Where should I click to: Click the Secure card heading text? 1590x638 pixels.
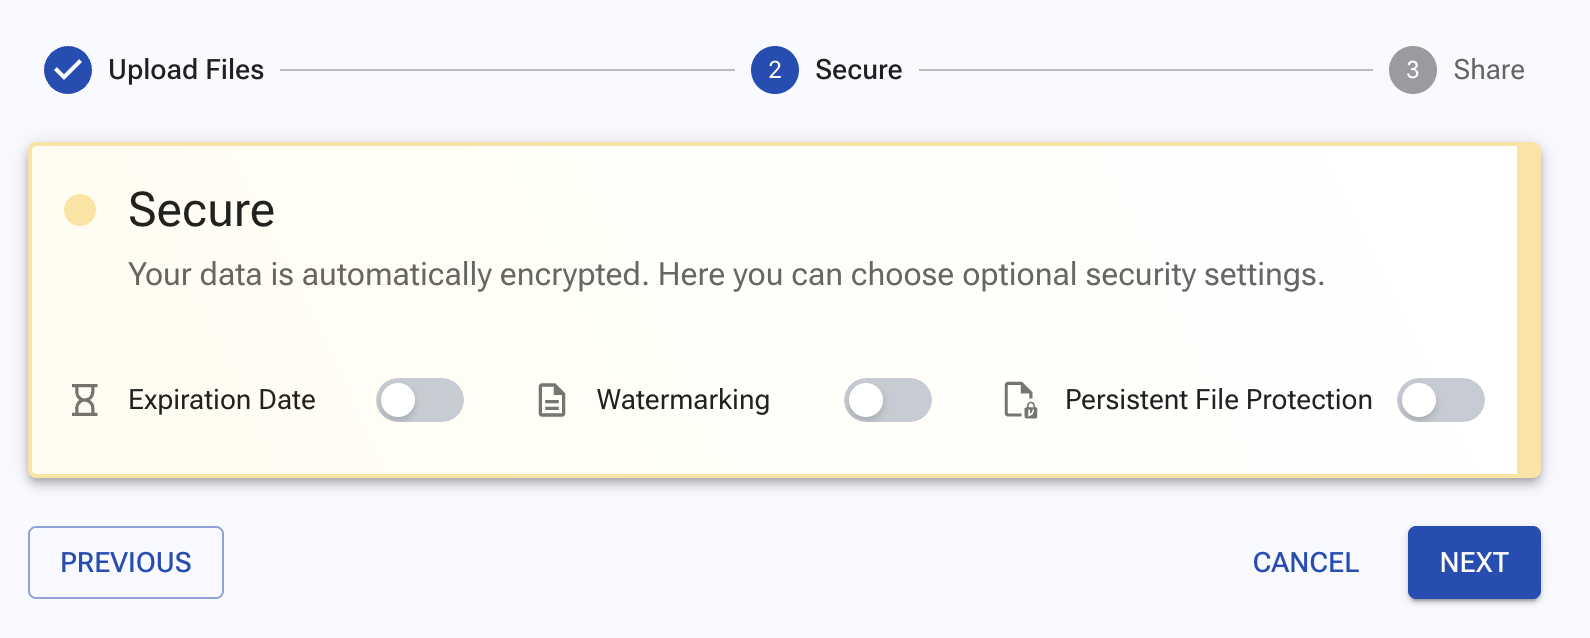201,210
